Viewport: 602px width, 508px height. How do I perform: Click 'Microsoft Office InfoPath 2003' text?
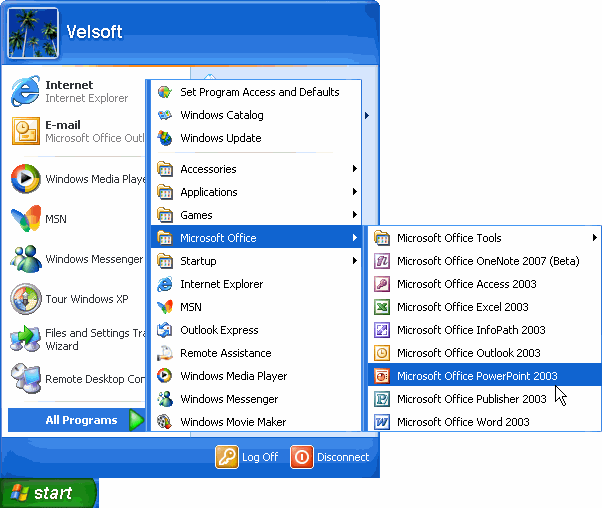click(471, 330)
